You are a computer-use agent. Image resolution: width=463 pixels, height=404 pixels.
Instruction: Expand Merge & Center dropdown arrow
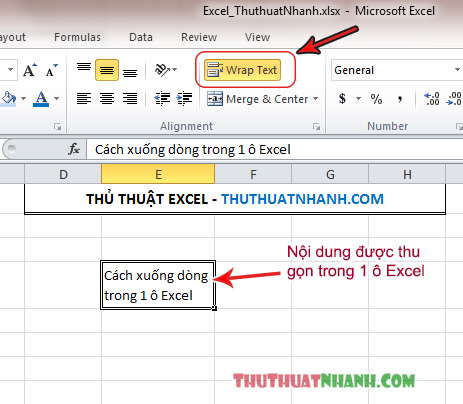tap(315, 99)
